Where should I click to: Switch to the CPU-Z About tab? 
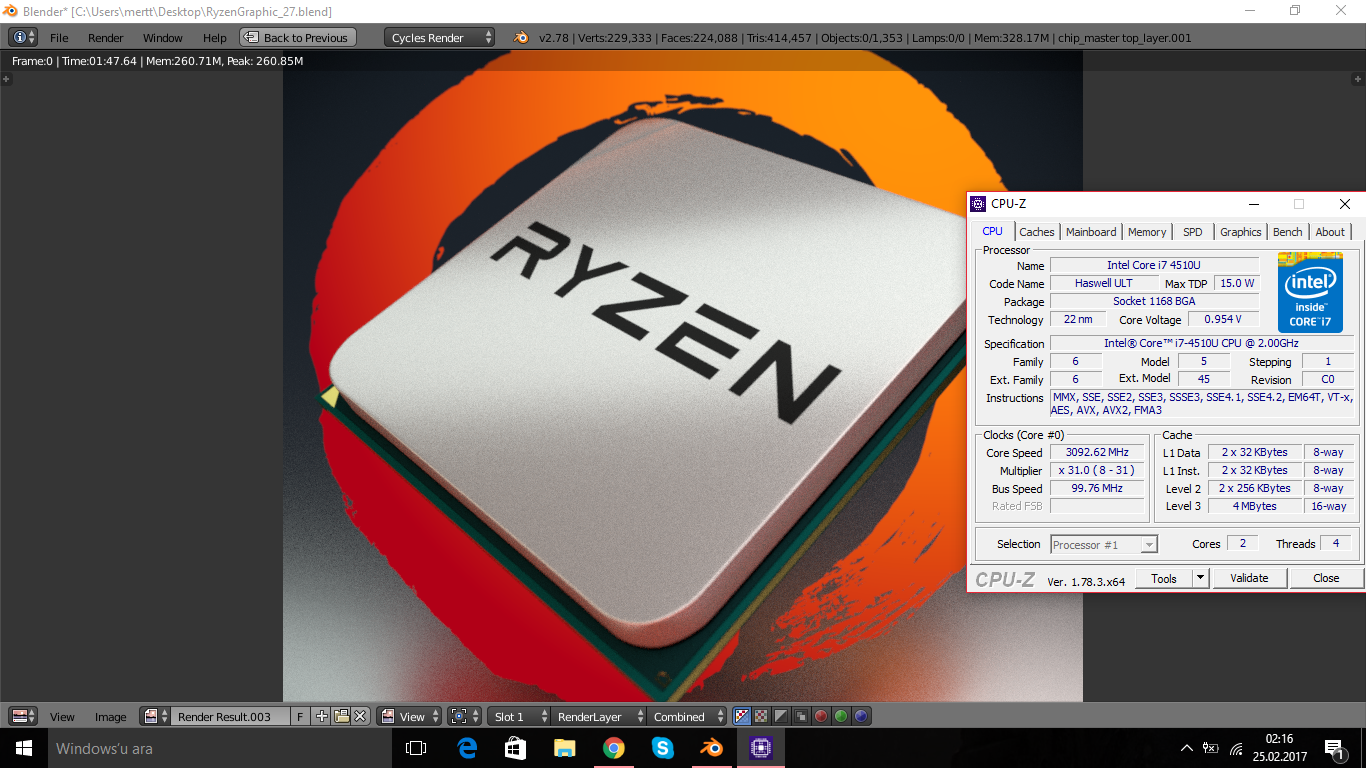(x=1330, y=232)
